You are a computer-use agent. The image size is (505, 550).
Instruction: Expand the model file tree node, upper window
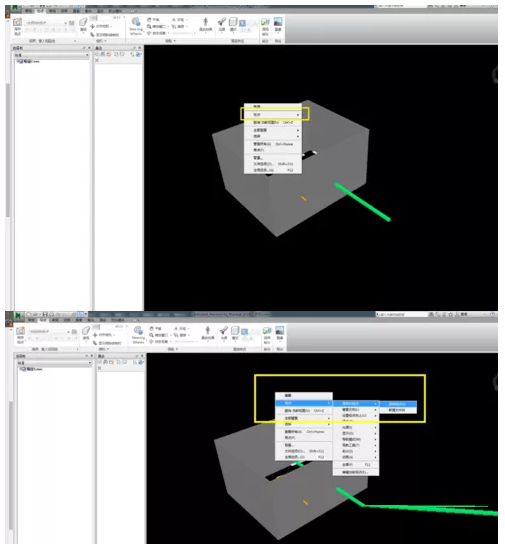[18, 61]
